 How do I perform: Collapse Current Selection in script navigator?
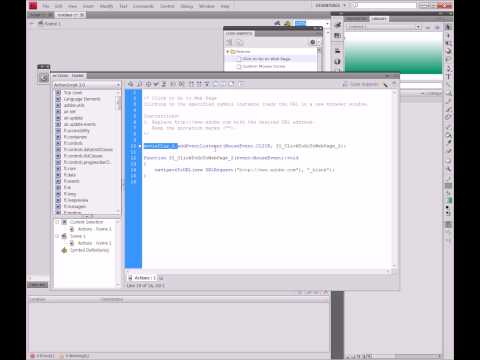(x=57, y=222)
